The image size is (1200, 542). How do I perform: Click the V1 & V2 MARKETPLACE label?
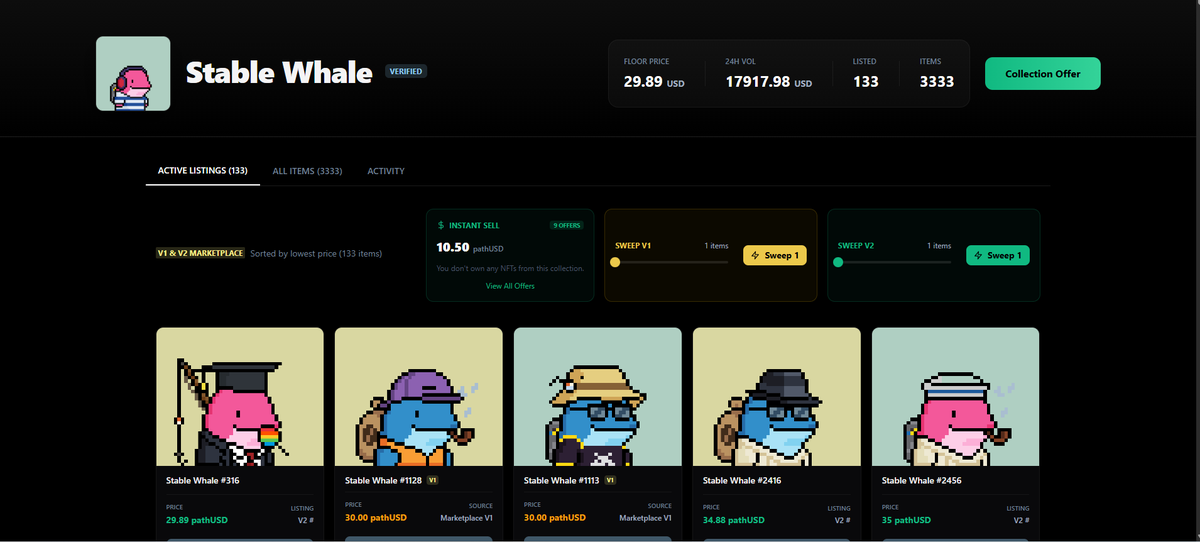[x=201, y=253]
